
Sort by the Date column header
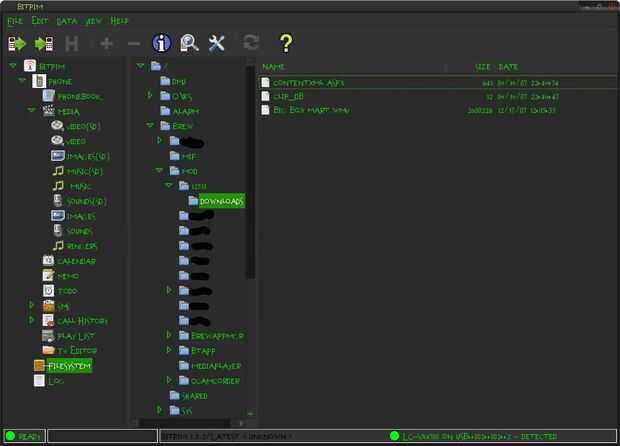pyautogui.click(x=508, y=67)
